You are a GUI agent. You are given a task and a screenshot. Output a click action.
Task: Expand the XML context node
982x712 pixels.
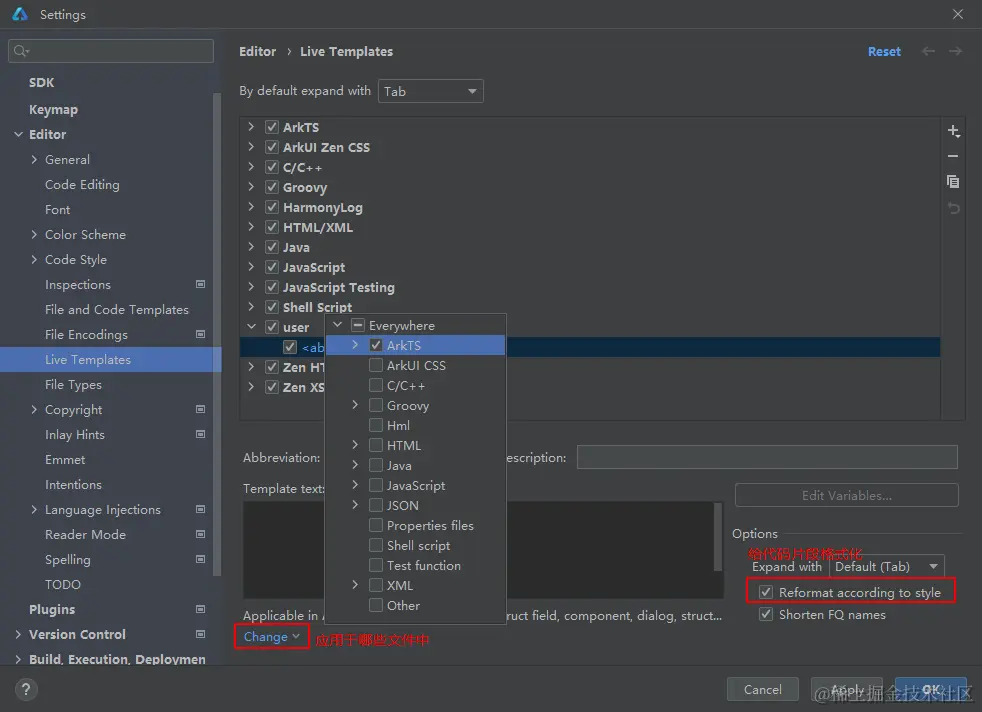(355, 585)
